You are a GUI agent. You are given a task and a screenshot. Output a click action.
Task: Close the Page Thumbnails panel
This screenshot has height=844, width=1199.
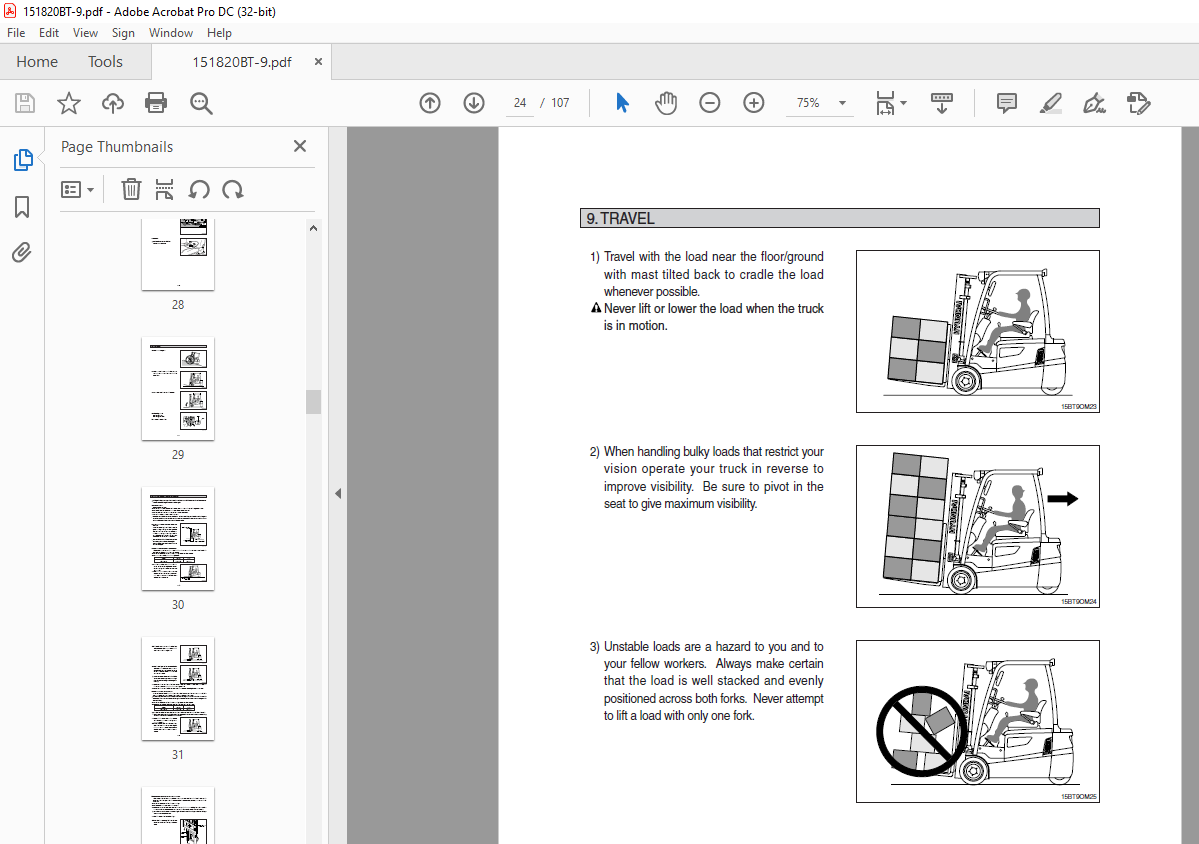click(x=300, y=146)
